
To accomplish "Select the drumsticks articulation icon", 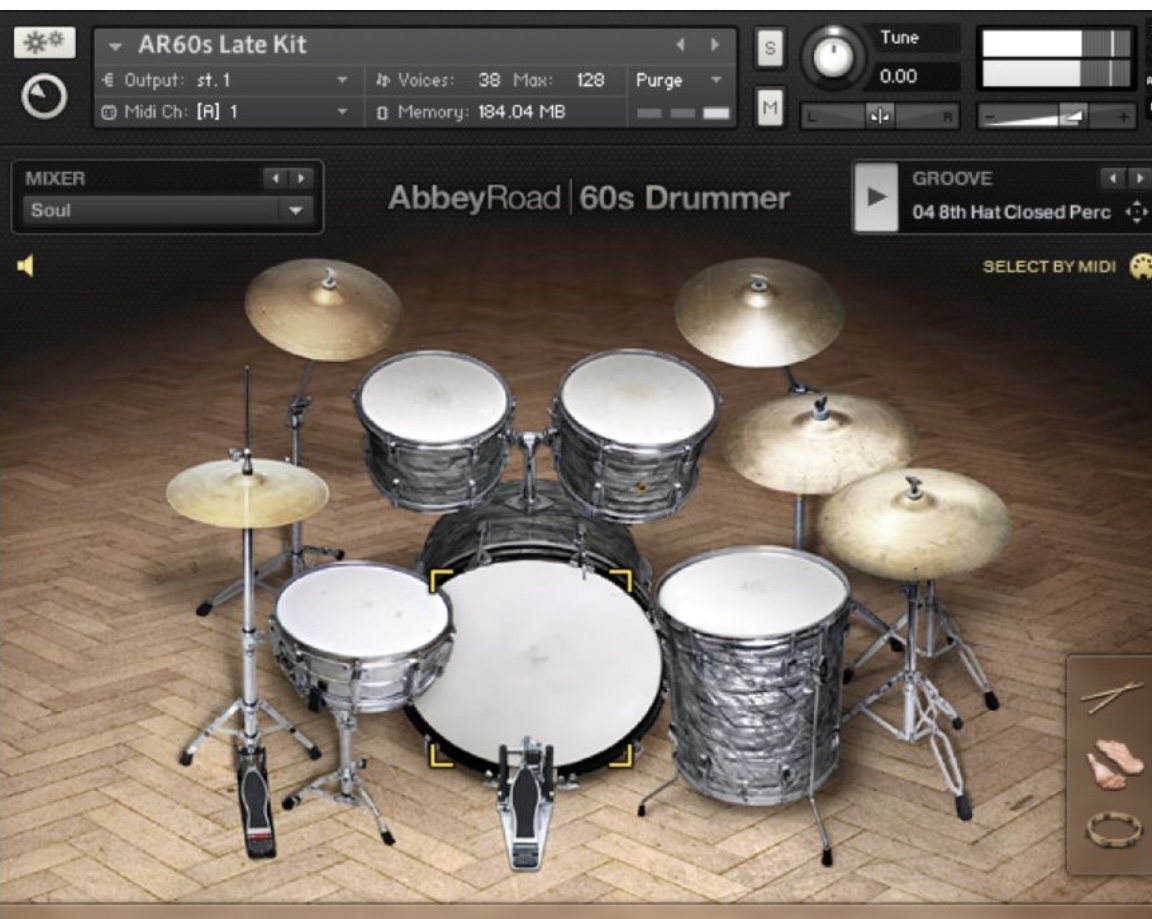I will coord(1112,697).
